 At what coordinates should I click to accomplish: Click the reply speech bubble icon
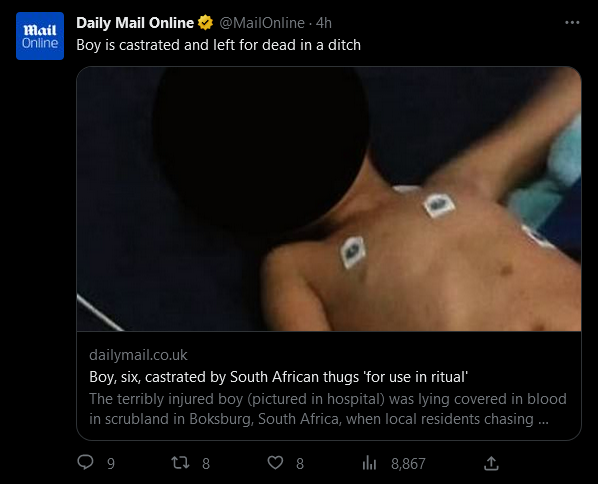(x=85, y=463)
